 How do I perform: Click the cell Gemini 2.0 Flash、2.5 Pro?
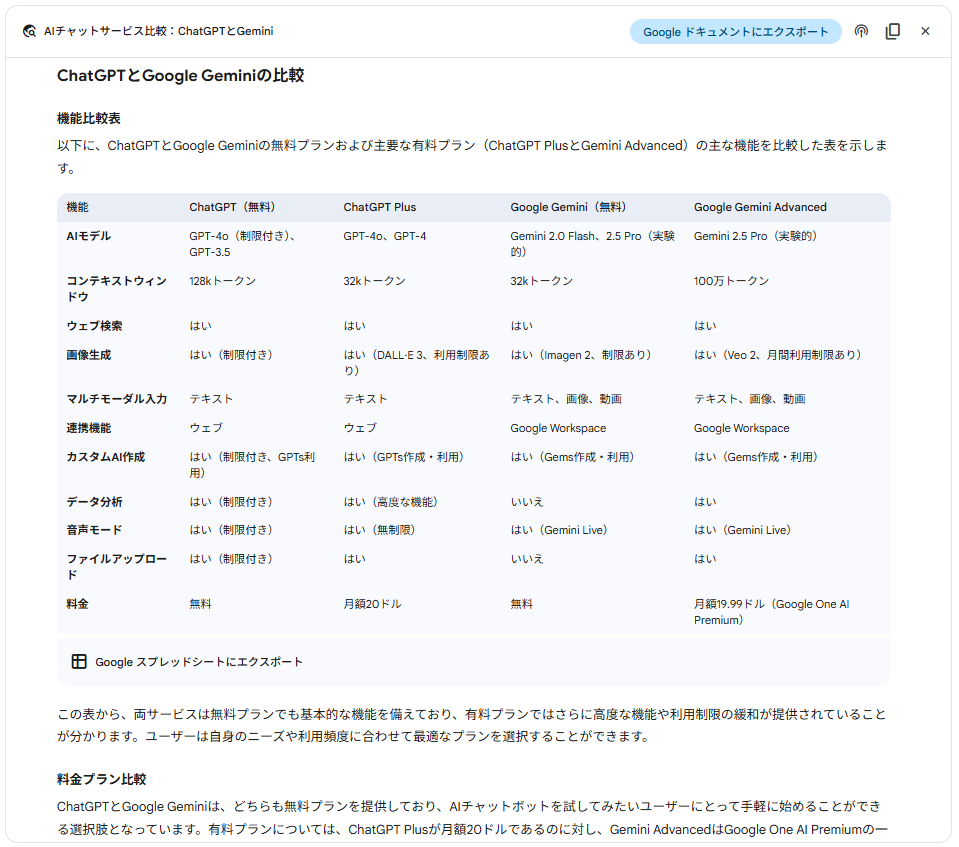(593, 244)
